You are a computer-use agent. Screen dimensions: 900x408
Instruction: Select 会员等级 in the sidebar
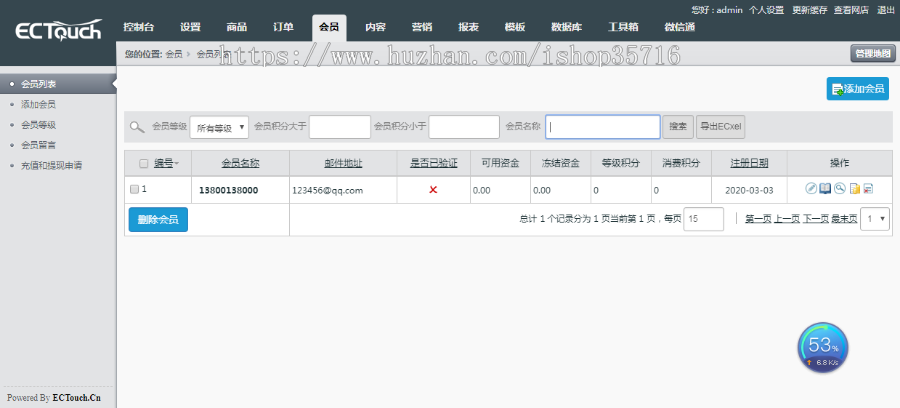(38, 125)
